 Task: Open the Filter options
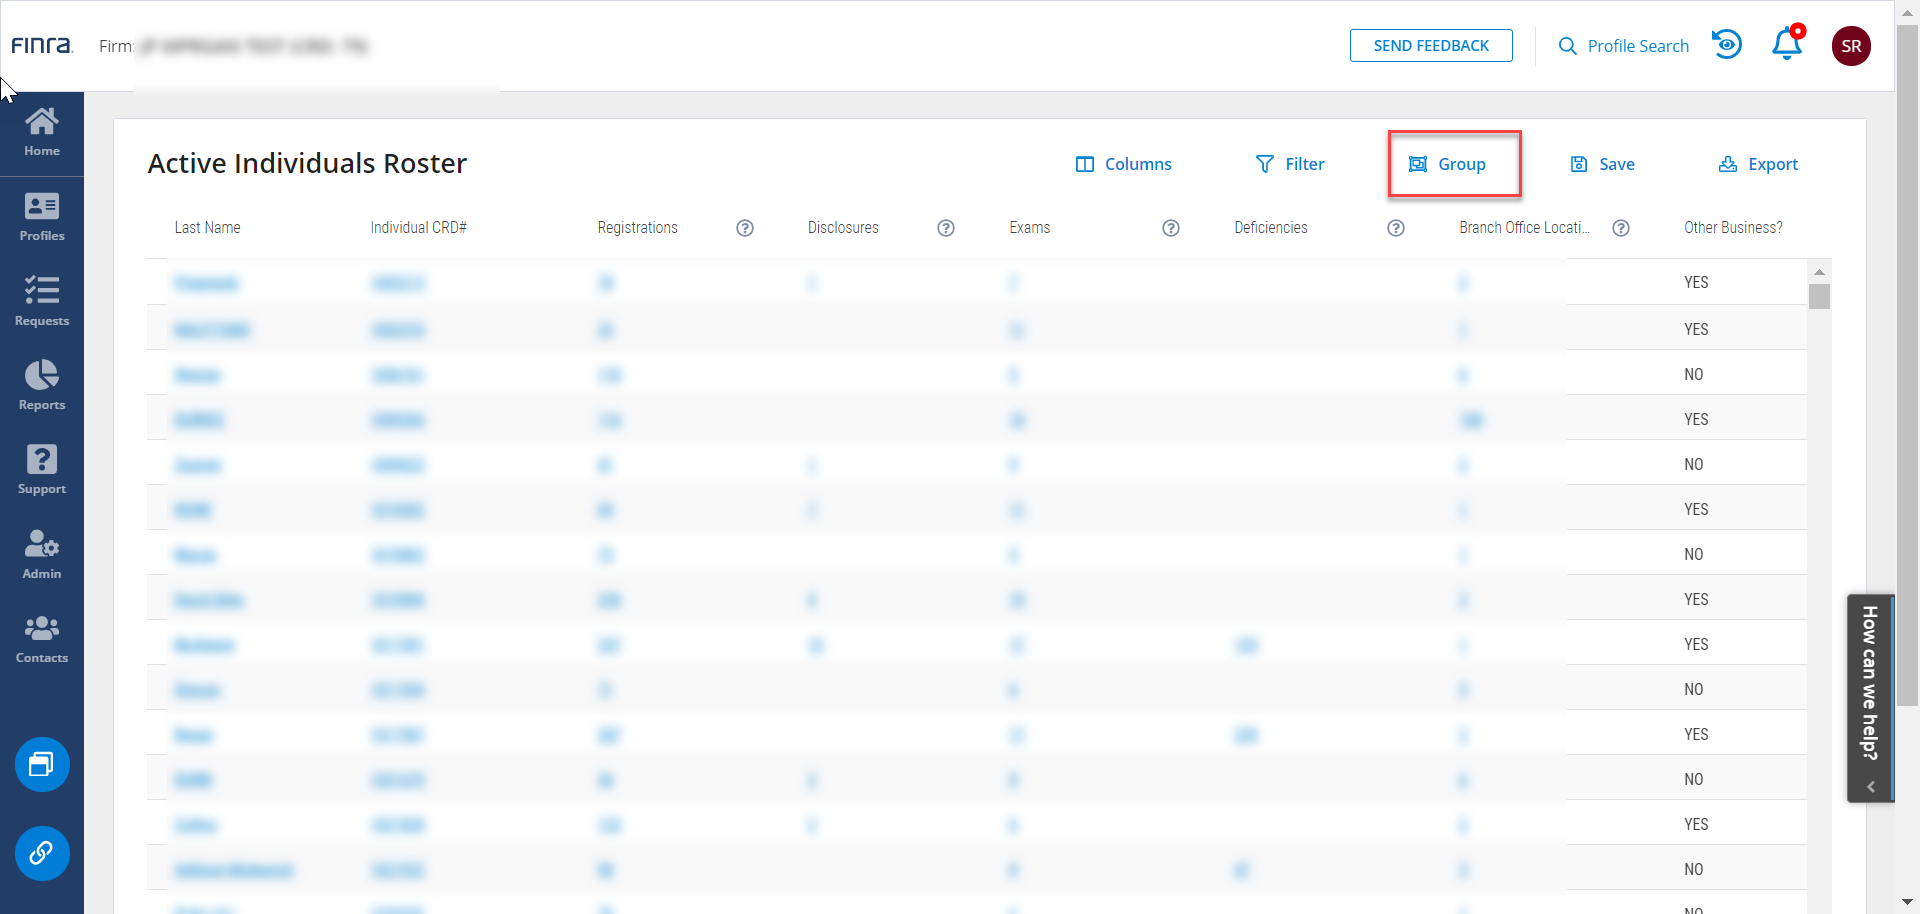click(1290, 164)
